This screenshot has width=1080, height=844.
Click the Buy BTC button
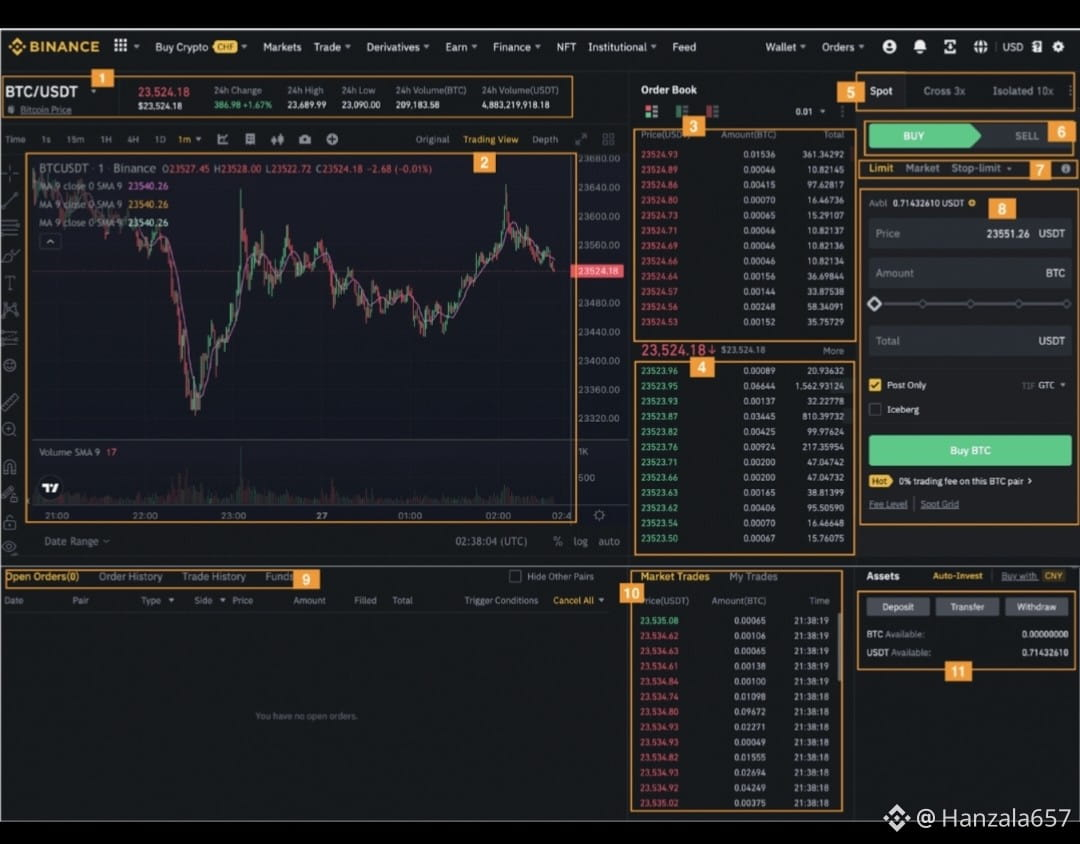[970, 451]
